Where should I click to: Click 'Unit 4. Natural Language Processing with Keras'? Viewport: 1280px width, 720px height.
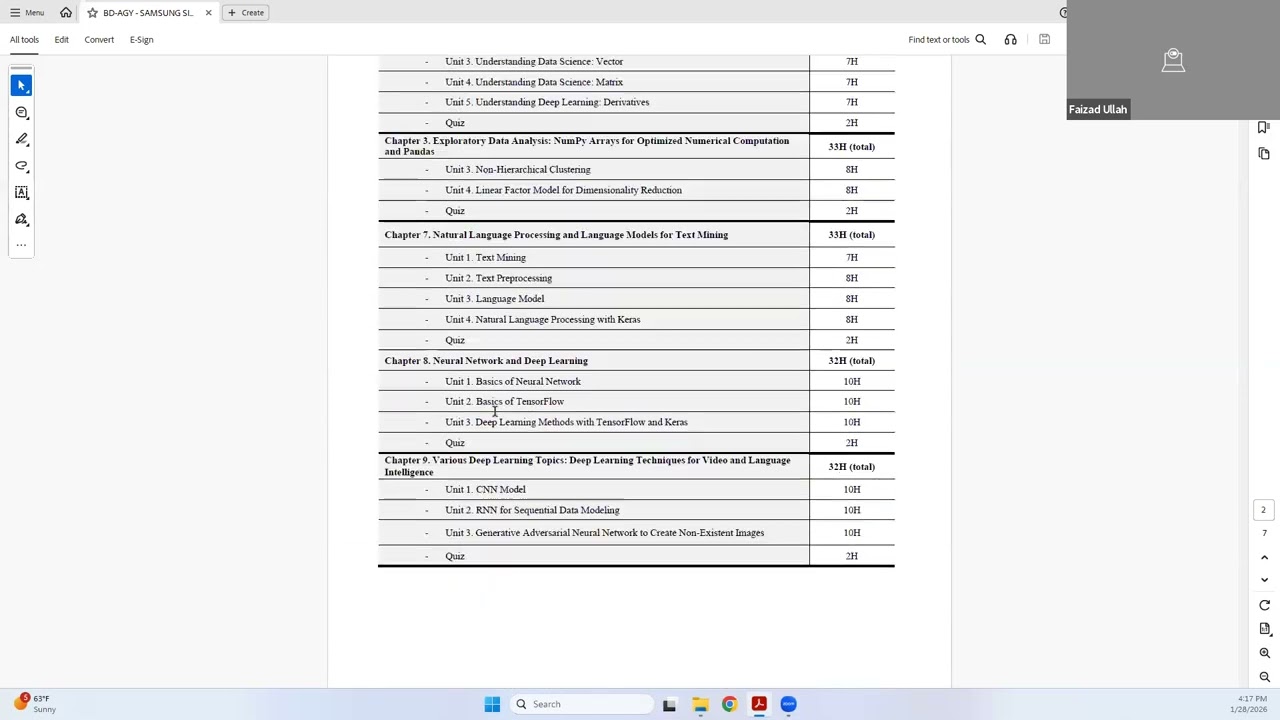click(542, 320)
